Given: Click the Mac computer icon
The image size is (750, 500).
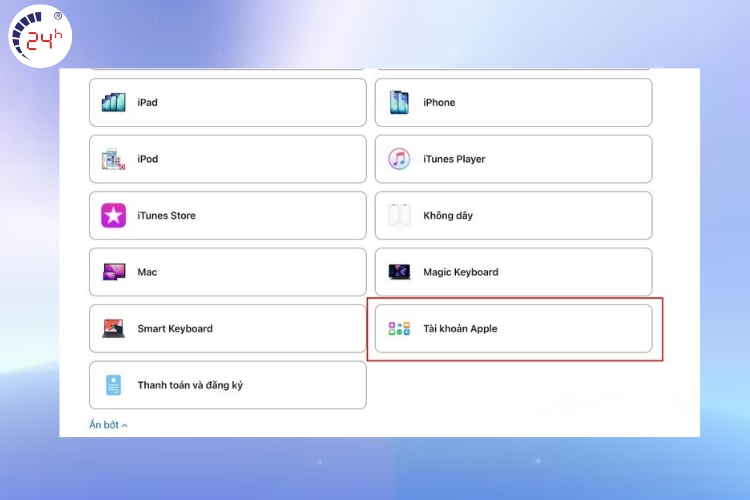Looking at the screenshot, I should (113, 272).
